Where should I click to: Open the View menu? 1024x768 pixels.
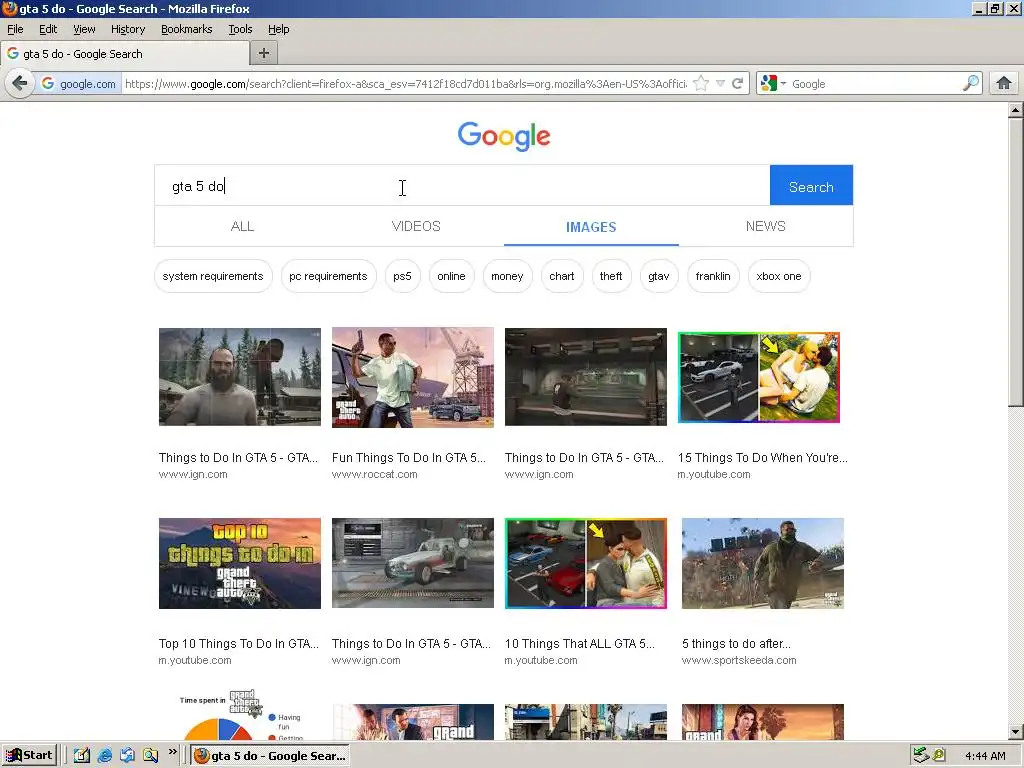point(84,29)
